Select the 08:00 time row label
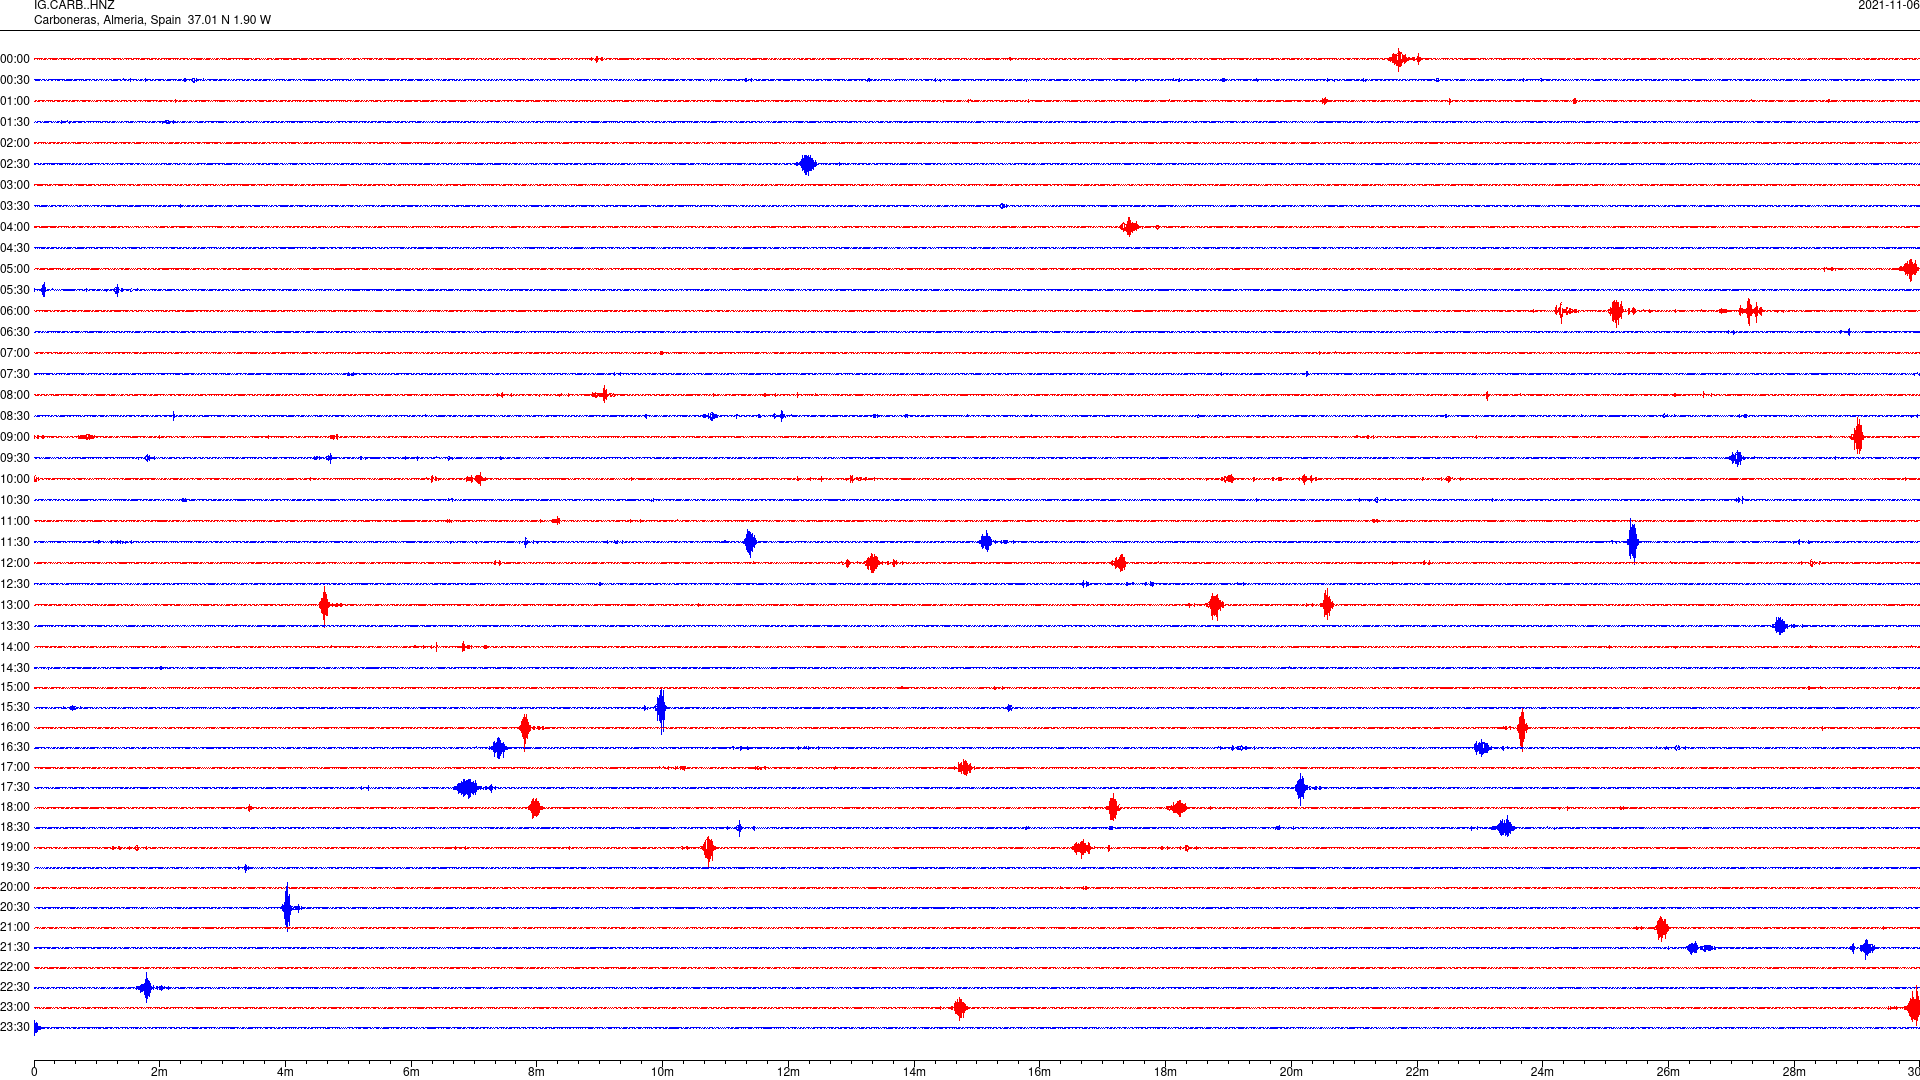Screen dimensions: 1920x1080 pos(15,395)
